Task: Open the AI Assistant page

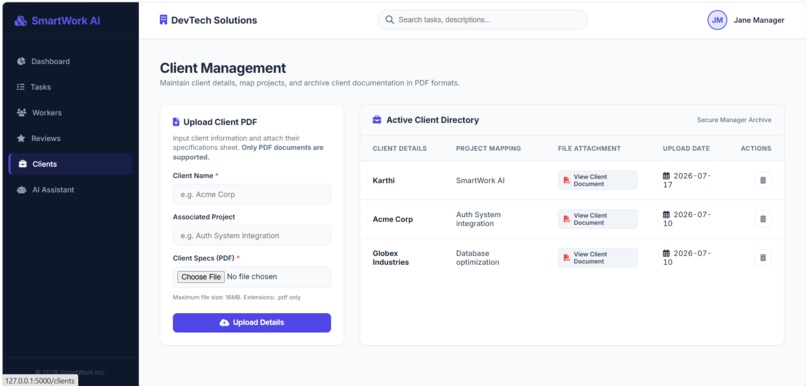Action: 70,190
